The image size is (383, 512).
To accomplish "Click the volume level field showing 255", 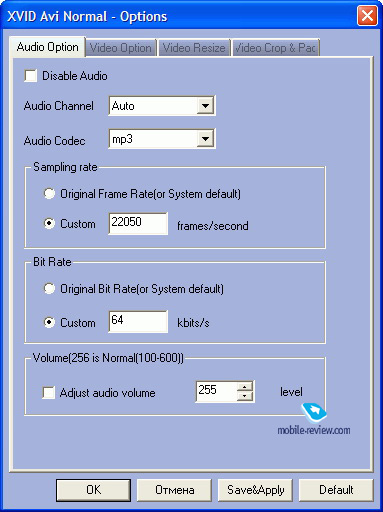I will (x=216, y=391).
